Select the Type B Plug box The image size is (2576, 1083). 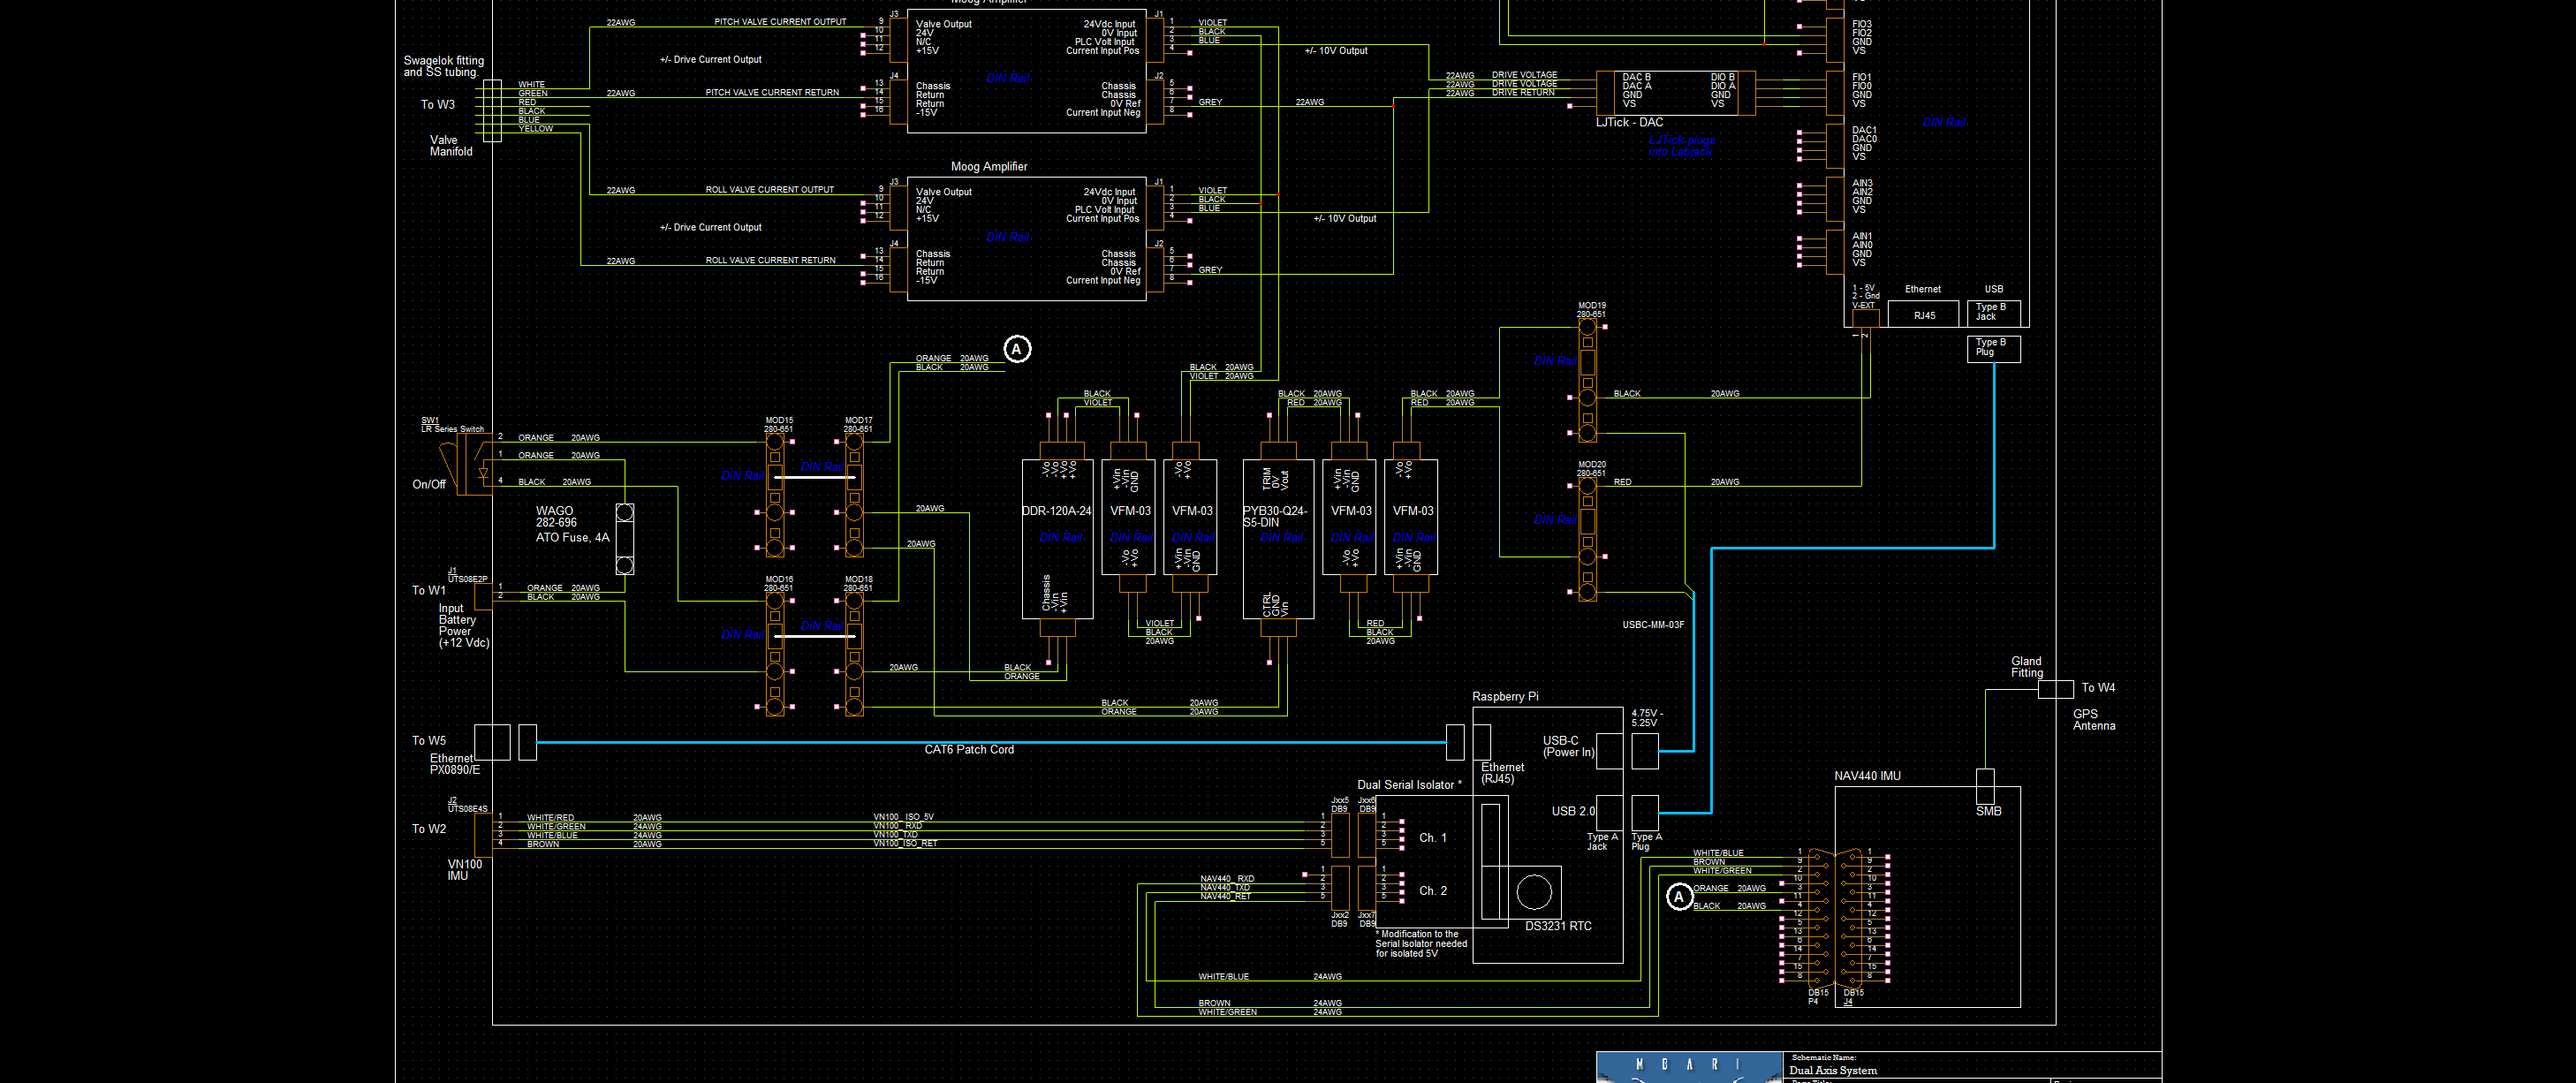coord(1994,349)
